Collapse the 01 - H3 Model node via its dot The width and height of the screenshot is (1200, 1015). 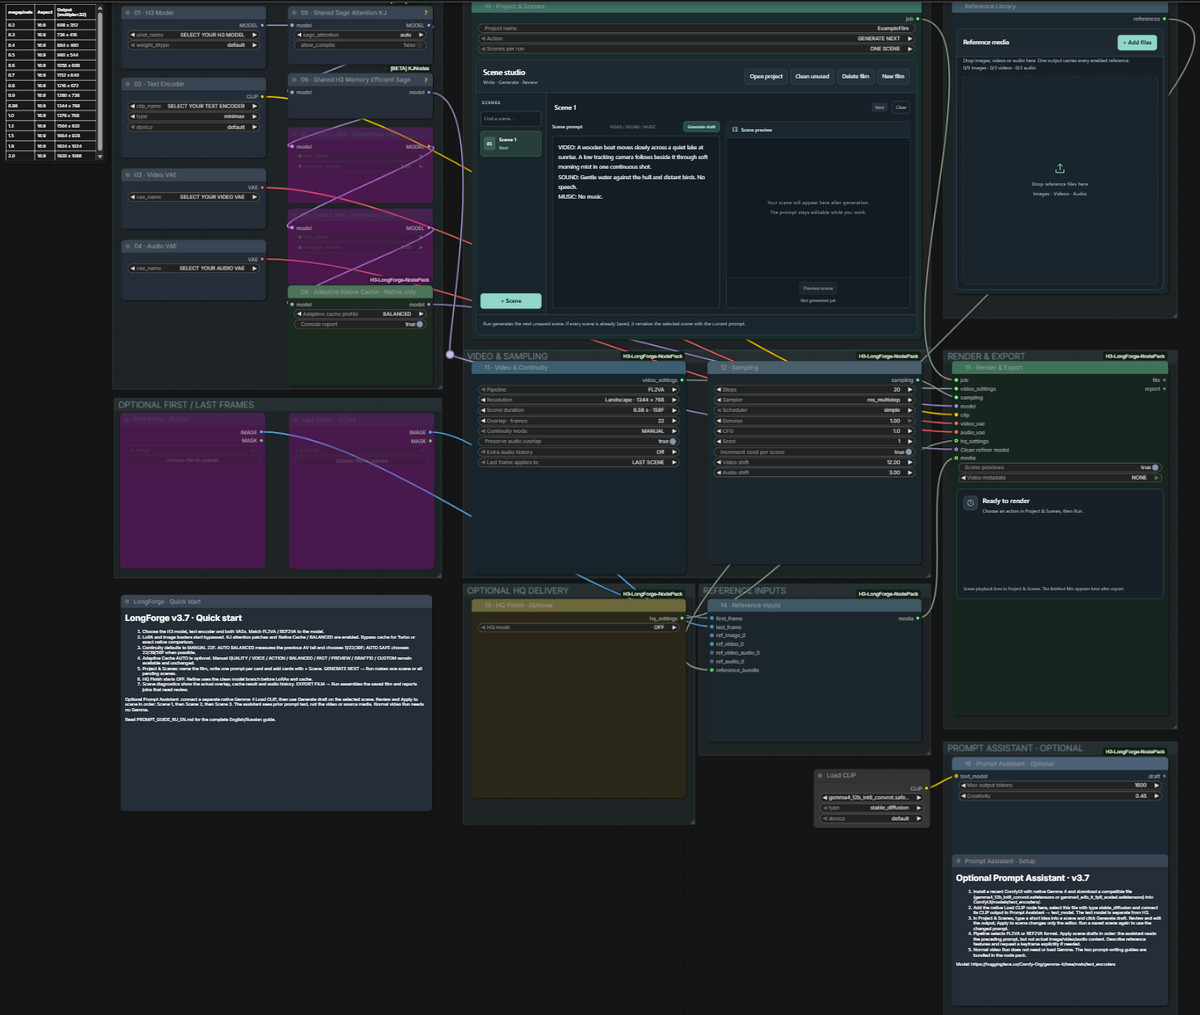pos(128,13)
